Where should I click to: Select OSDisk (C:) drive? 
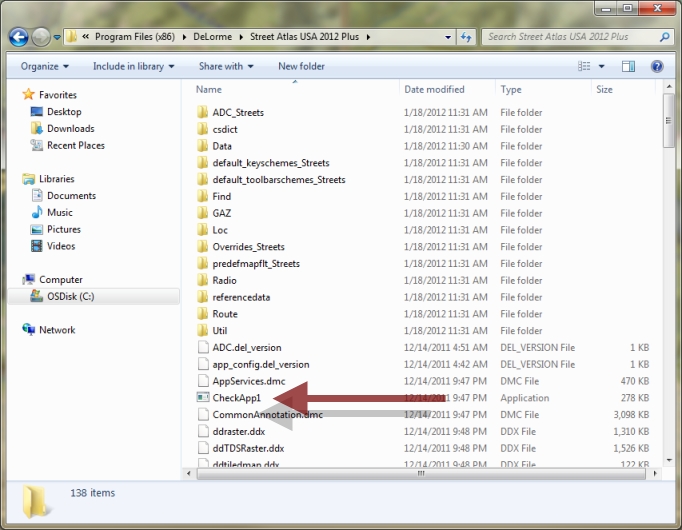click(70, 297)
